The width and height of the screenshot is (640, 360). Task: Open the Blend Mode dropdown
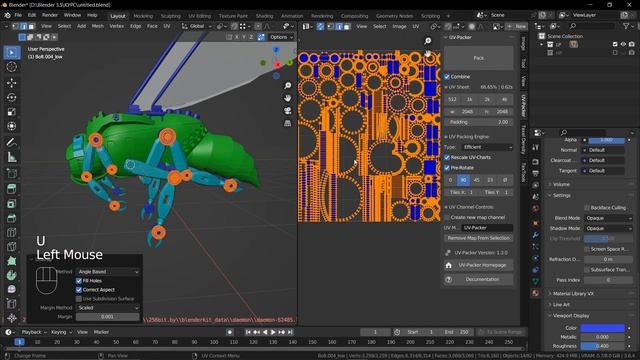[608, 218]
